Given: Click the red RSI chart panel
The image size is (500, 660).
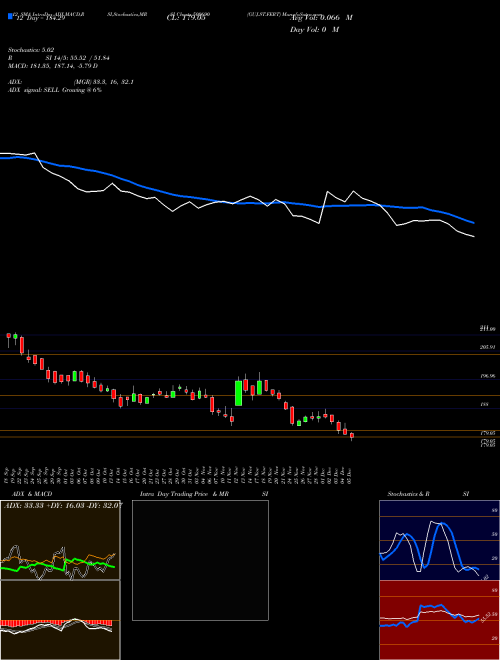Looking at the screenshot, I should 439,620.
